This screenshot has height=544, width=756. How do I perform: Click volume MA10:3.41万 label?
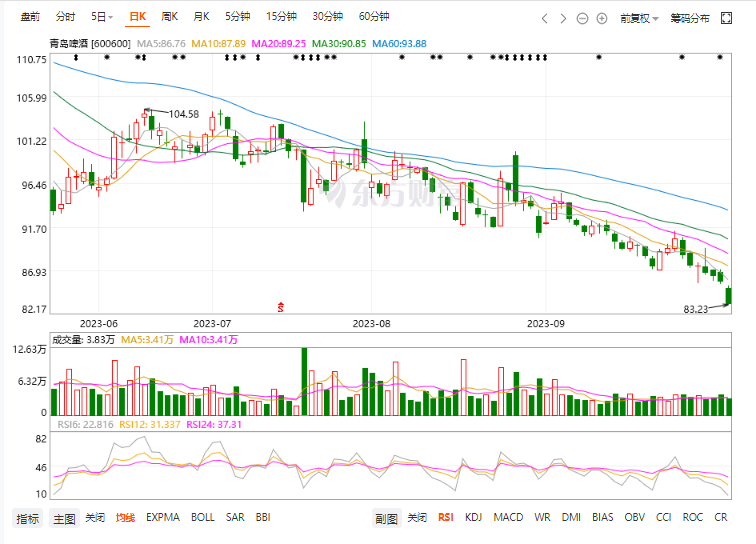(209, 340)
